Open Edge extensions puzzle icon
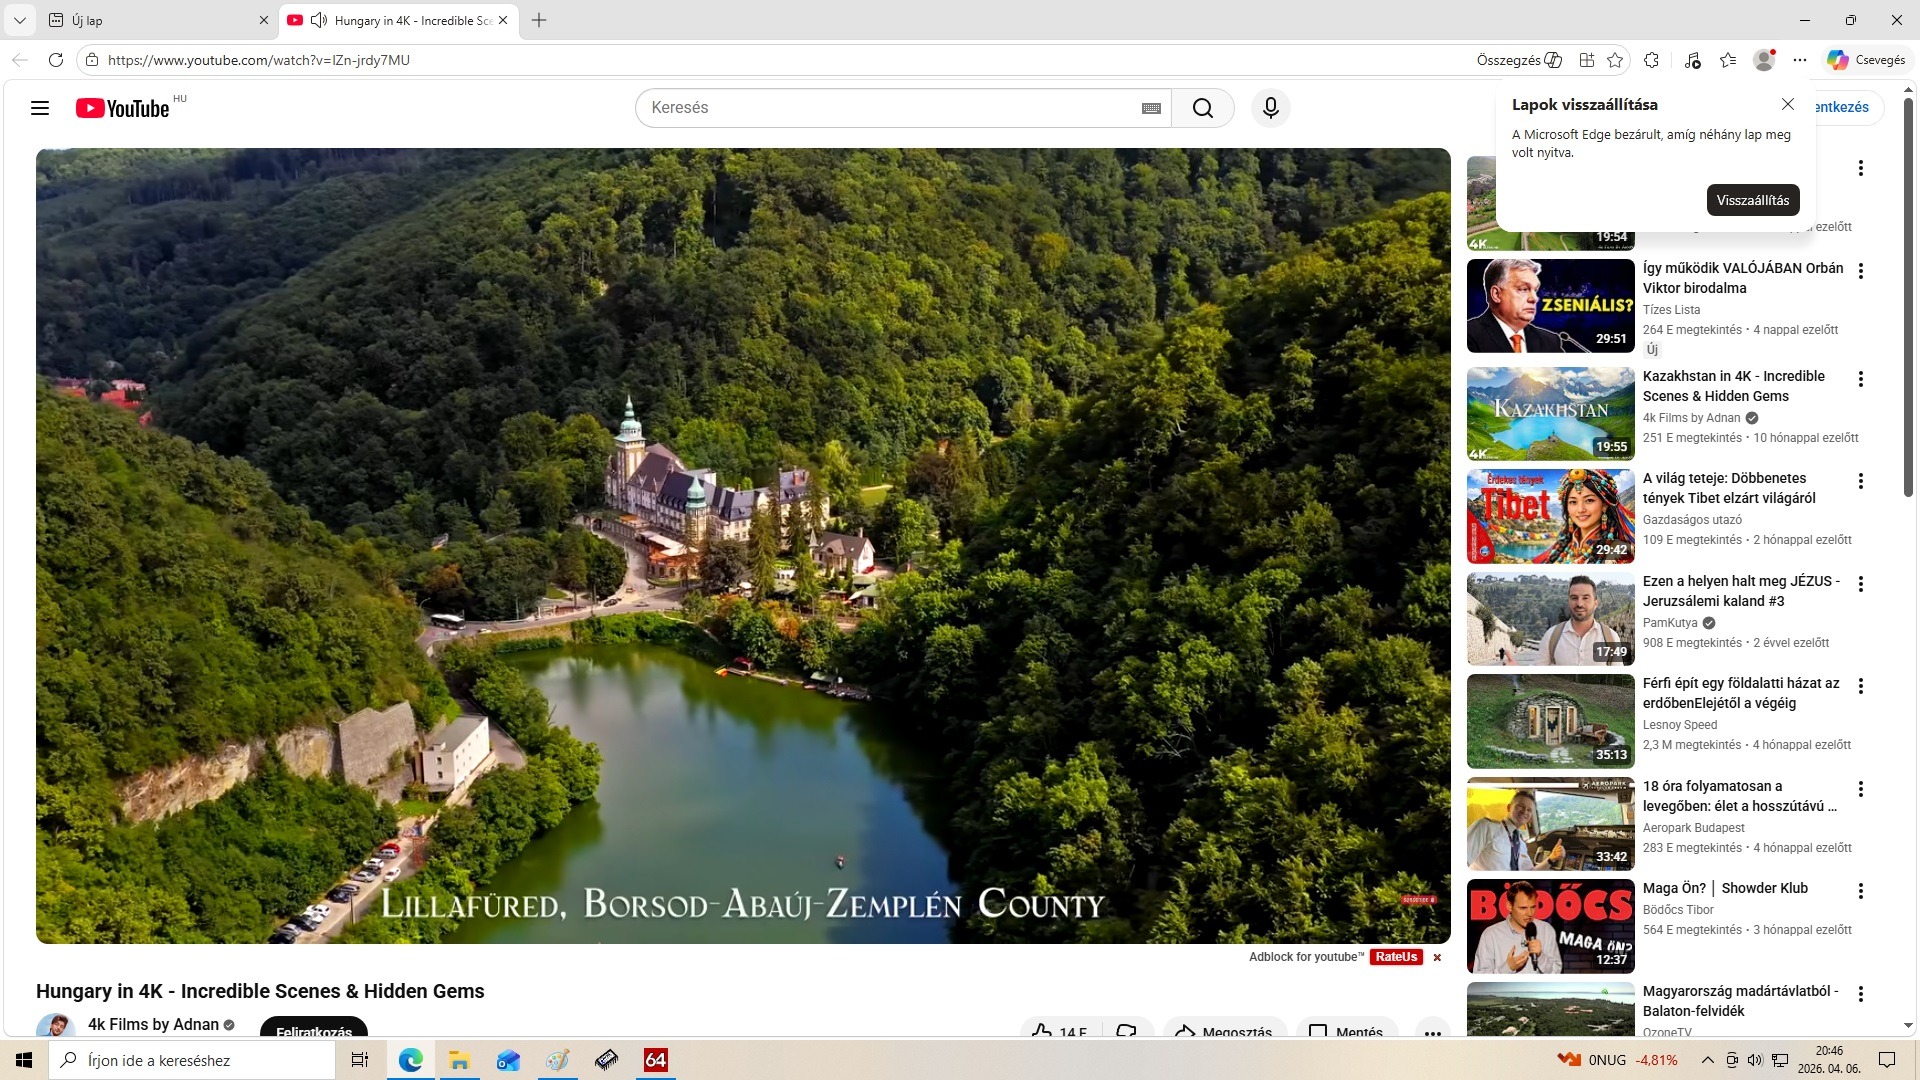 coord(1652,60)
